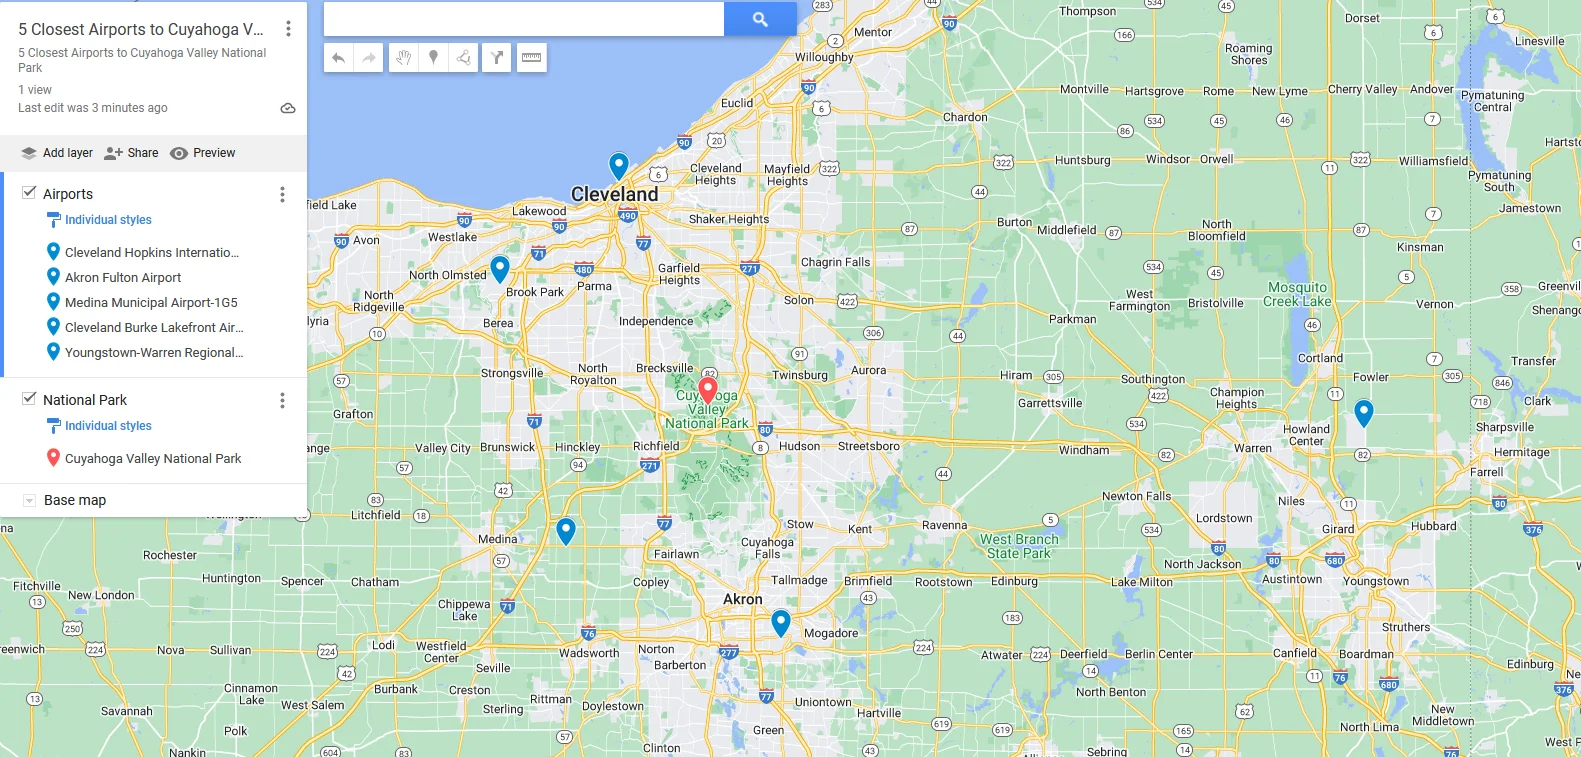
Task: Select Medina Municipal Airport-1G5 list item
Action: pyautogui.click(x=152, y=302)
